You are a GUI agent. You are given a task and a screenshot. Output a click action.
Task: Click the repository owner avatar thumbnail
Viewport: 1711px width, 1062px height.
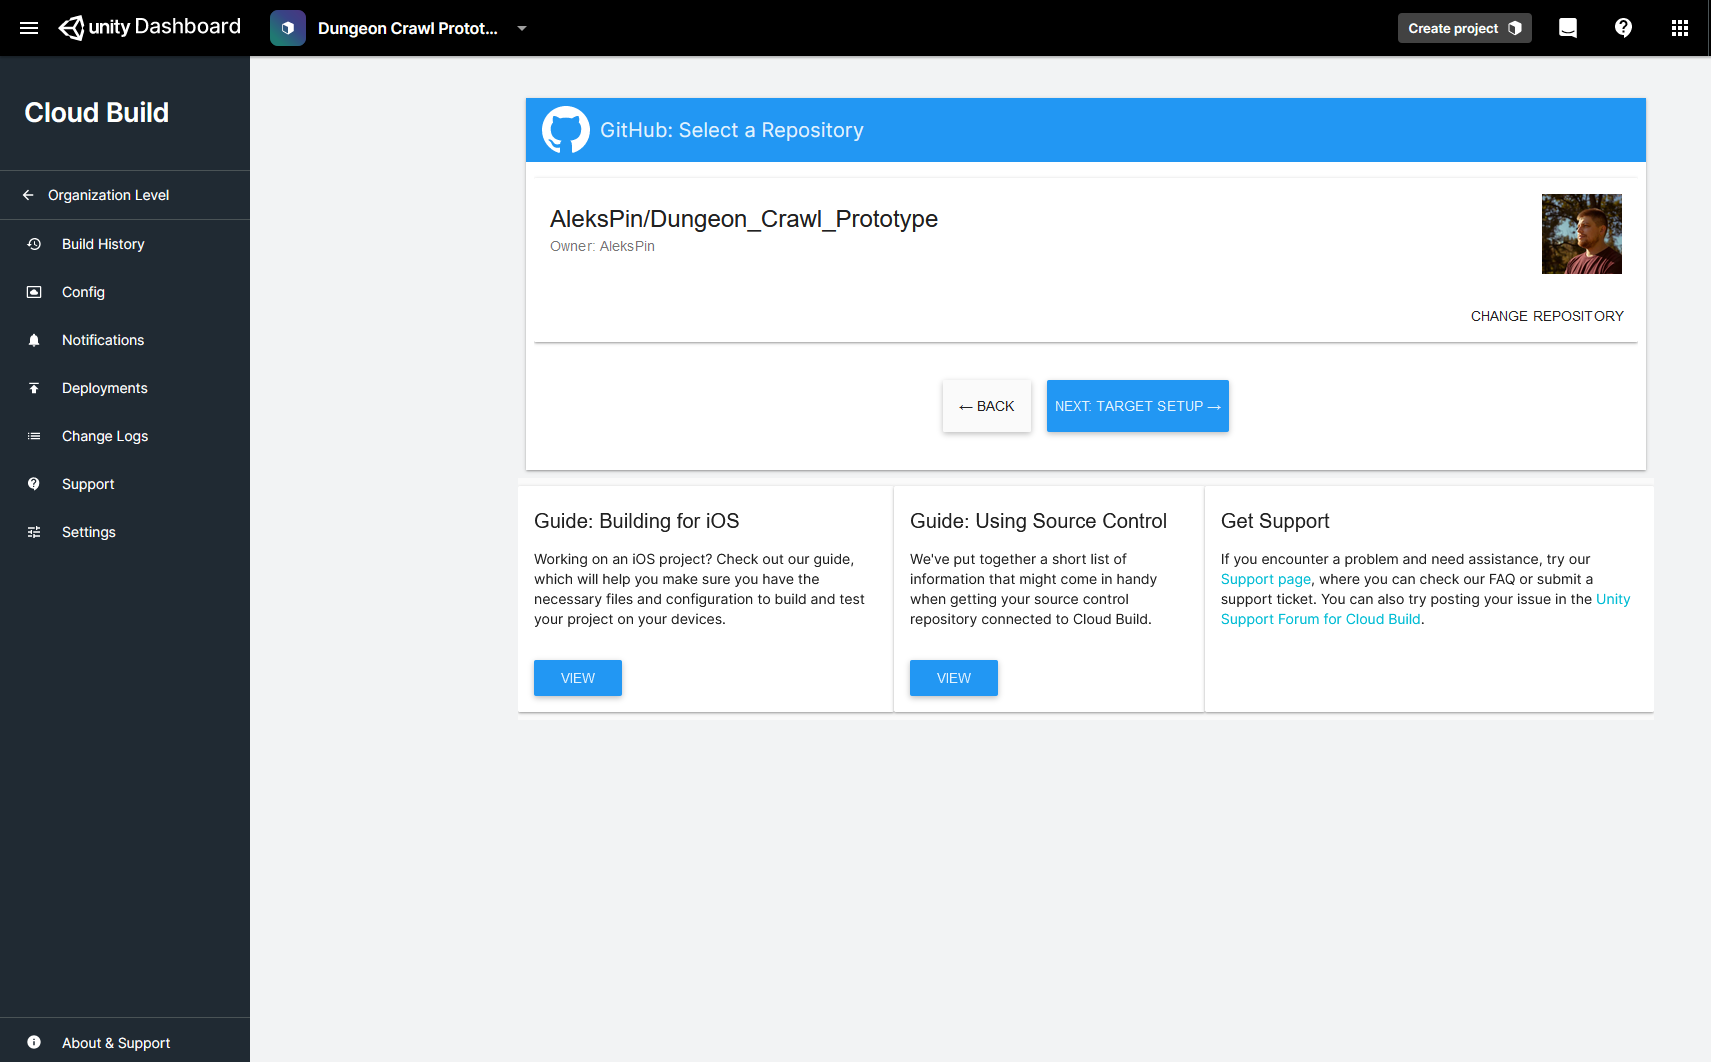click(x=1581, y=234)
